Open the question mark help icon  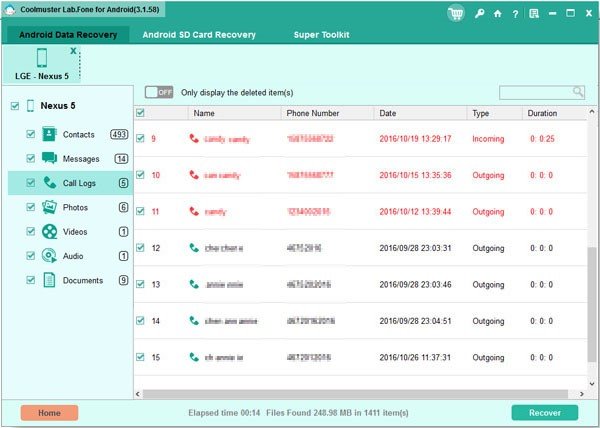515,14
